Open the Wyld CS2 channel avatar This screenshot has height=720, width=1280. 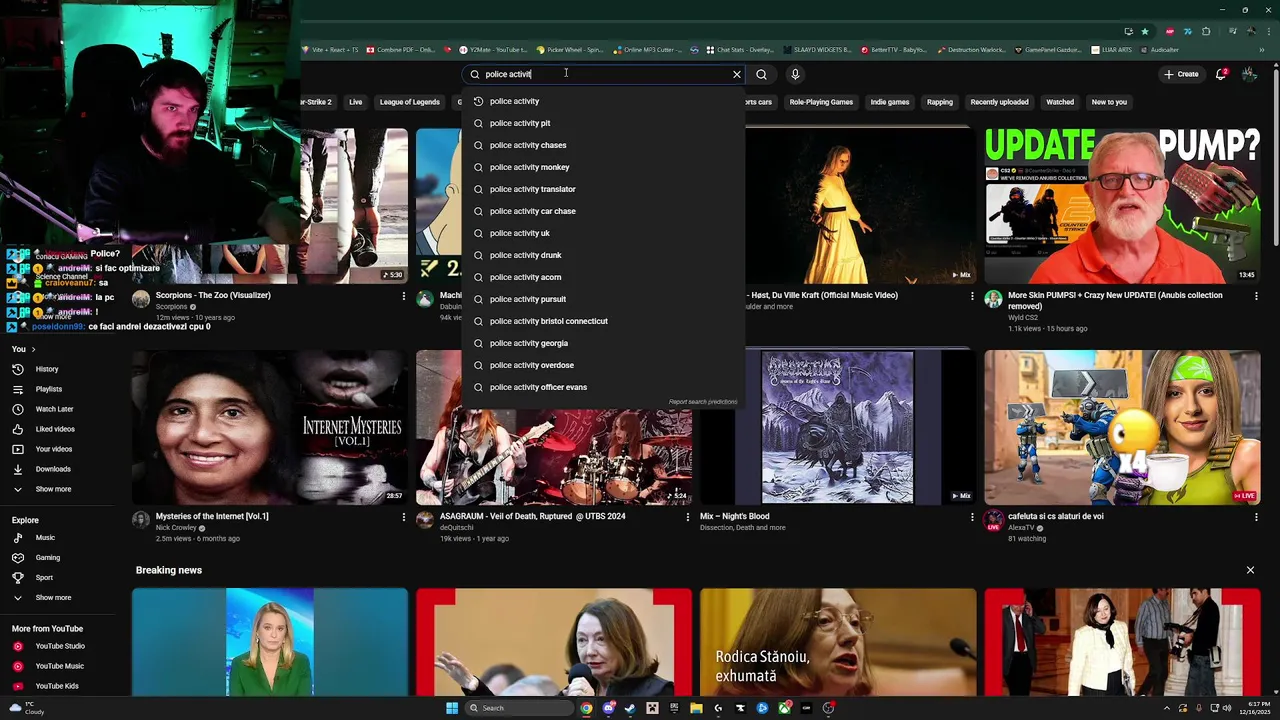tap(993, 299)
